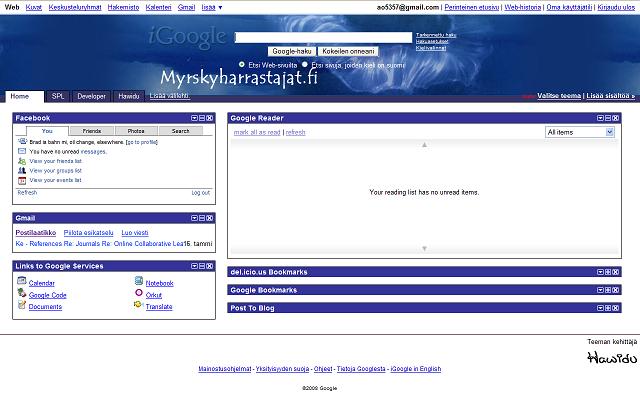Open Postilaatikko in the Gmail gadget
640x395 pixels.
(36, 233)
